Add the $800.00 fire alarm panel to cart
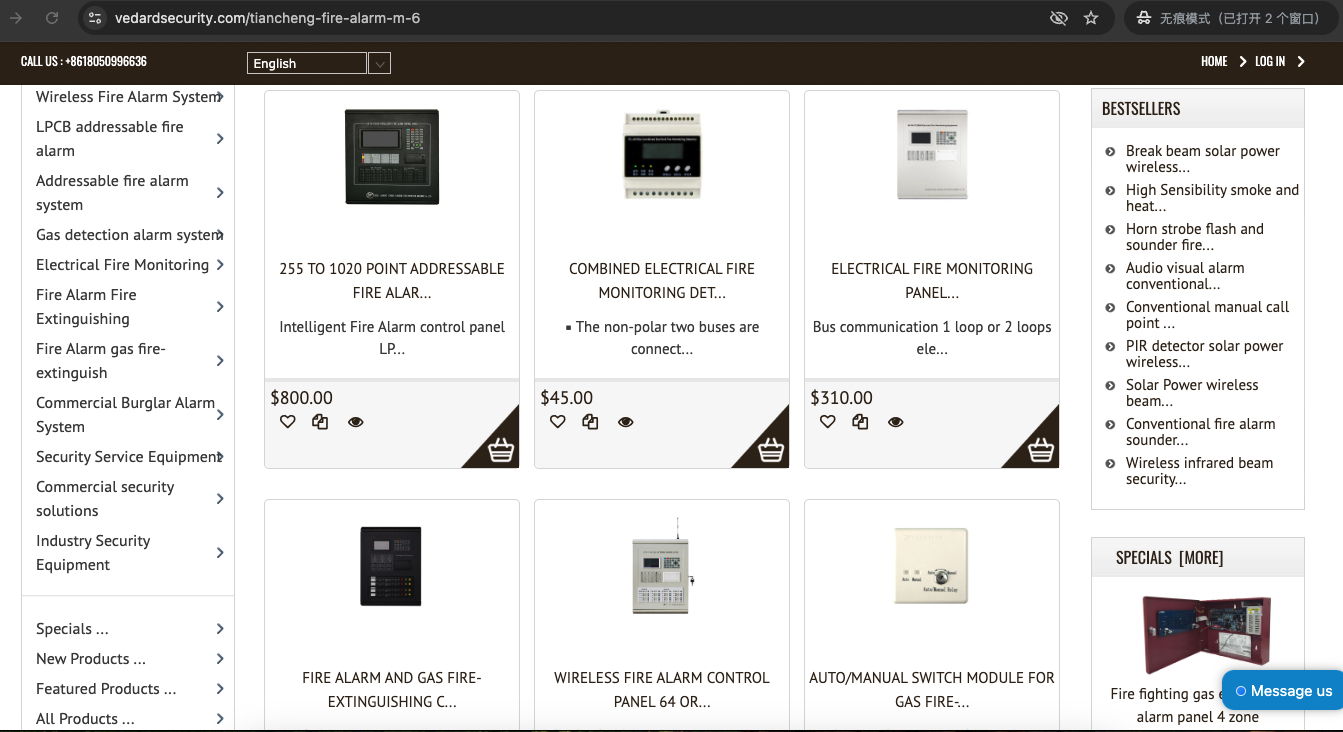 coord(501,450)
